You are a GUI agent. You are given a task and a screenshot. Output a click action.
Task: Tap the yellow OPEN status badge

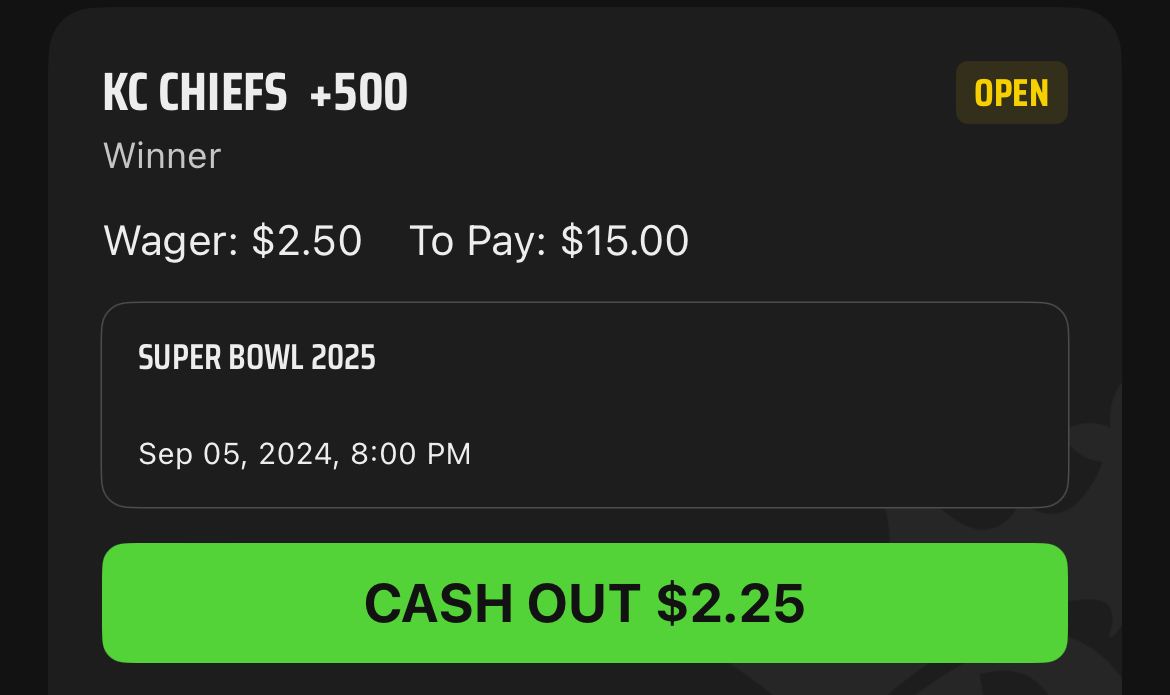pyautogui.click(x=1011, y=93)
